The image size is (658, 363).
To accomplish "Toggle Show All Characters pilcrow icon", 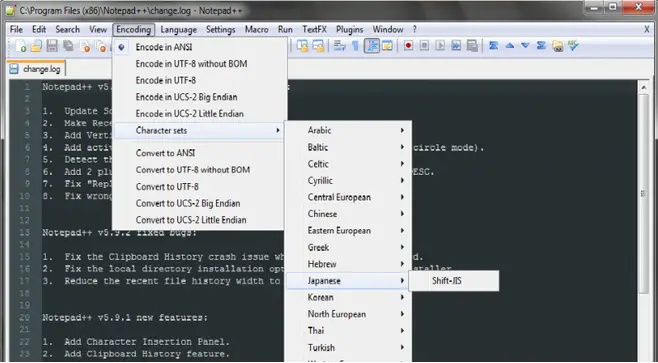I will pos(355,46).
